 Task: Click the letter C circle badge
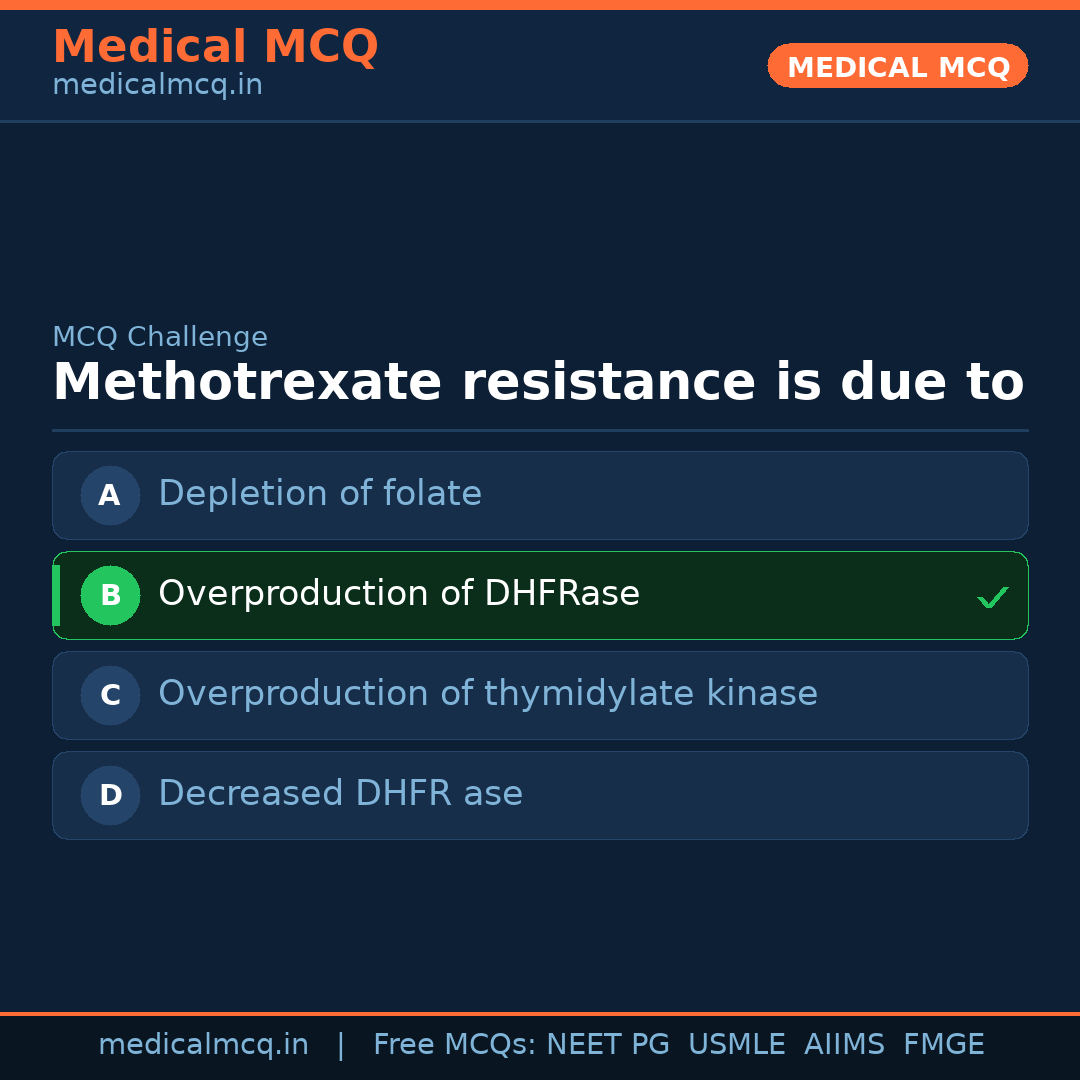click(x=110, y=695)
